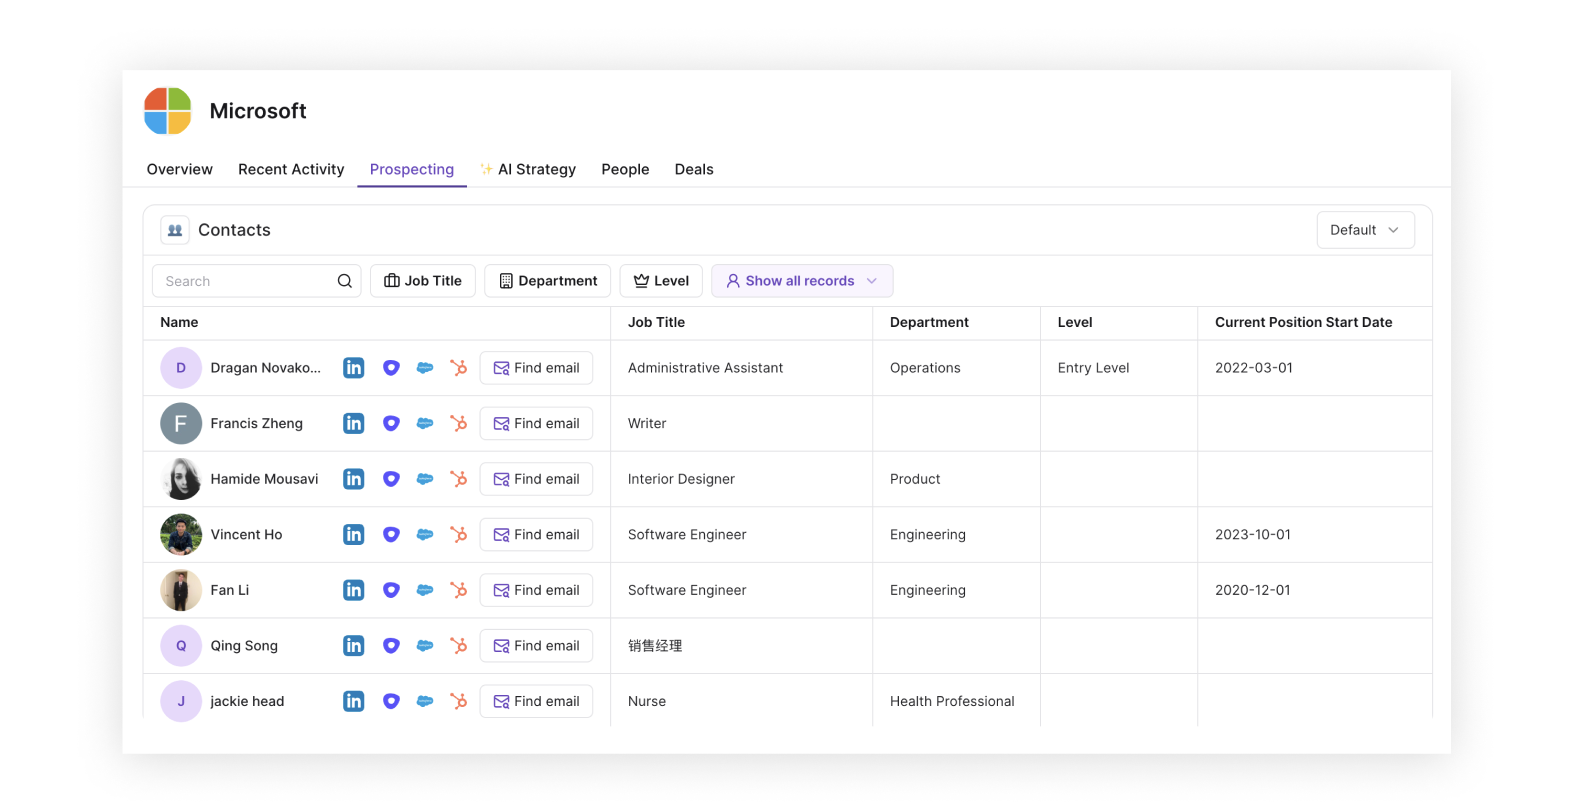Image resolution: width=1574 pixels, height=812 pixels.
Task: Open Dragan Novako's LinkedIn profile icon
Action: pyautogui.click(x=353, y=368)
